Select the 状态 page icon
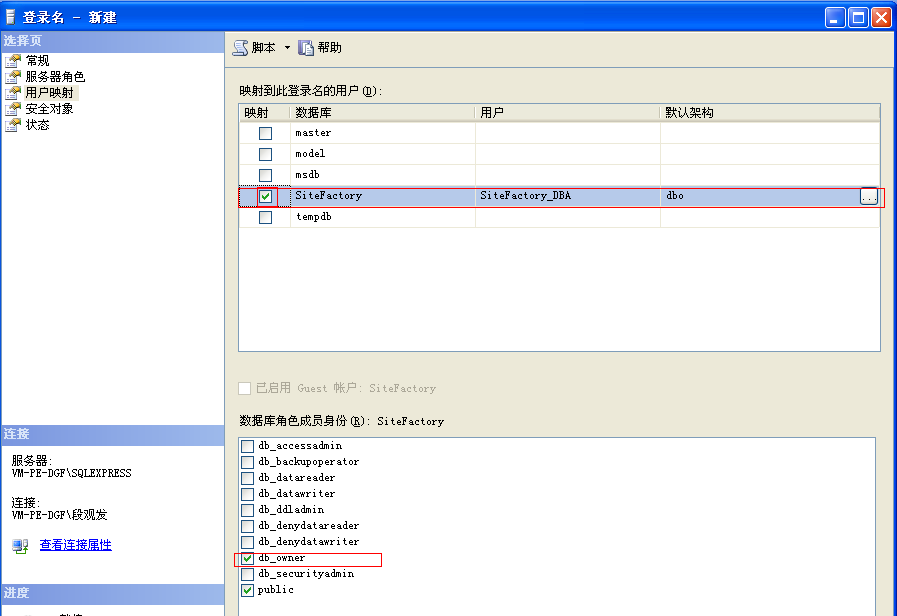This screenshot has height=616, width=897. tap(13, 125)
